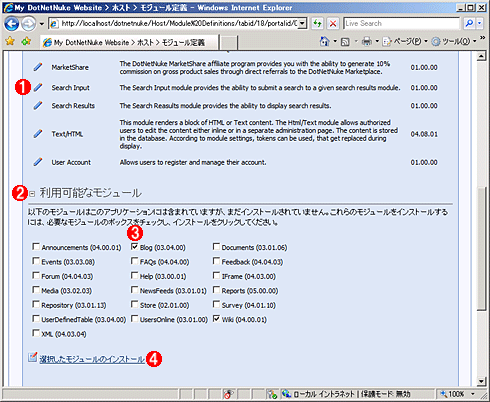Click the local intranet zone icon

[286, 394]
